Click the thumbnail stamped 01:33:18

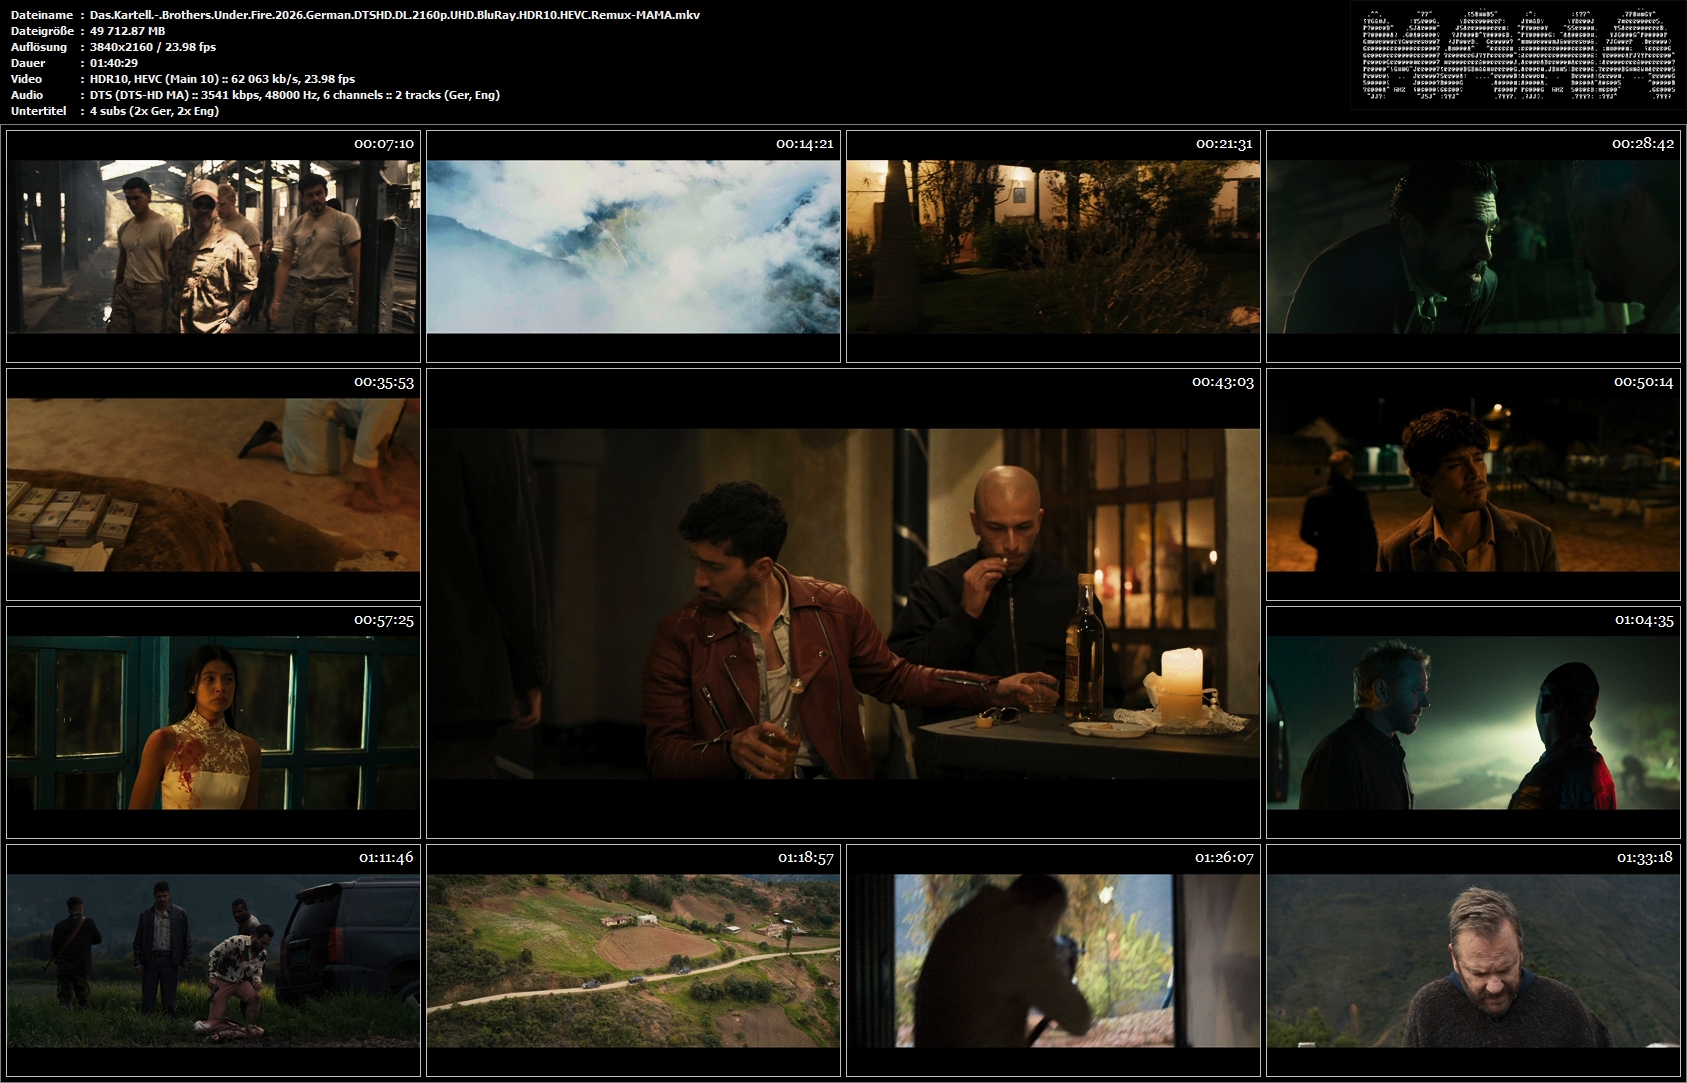[1473, 960]
